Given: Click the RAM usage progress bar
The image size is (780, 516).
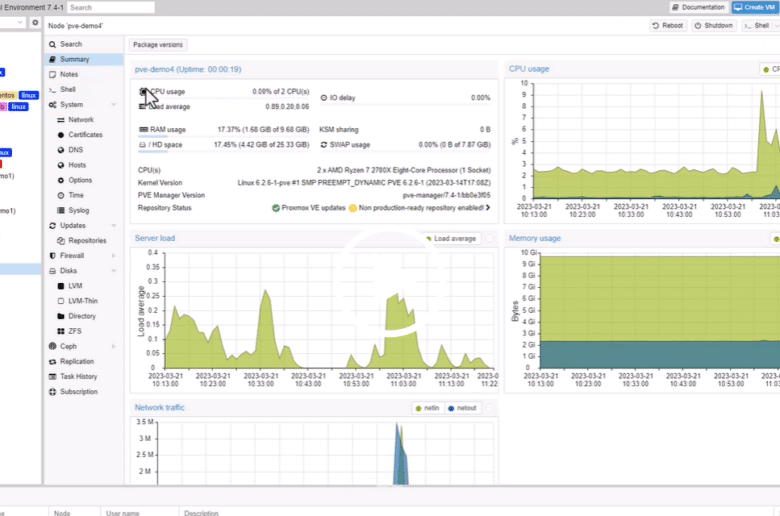Looking at the screenshot, I should tap(223, 136).
